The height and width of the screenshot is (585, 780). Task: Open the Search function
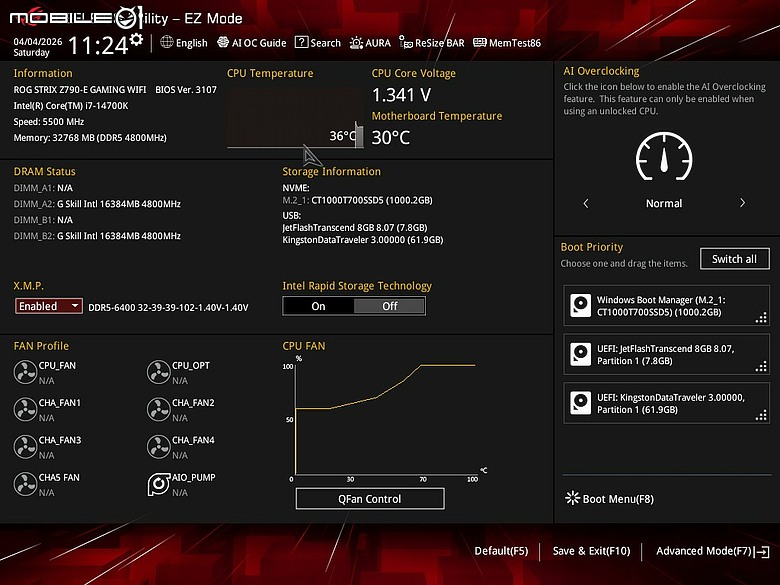[x=318, y=43]
